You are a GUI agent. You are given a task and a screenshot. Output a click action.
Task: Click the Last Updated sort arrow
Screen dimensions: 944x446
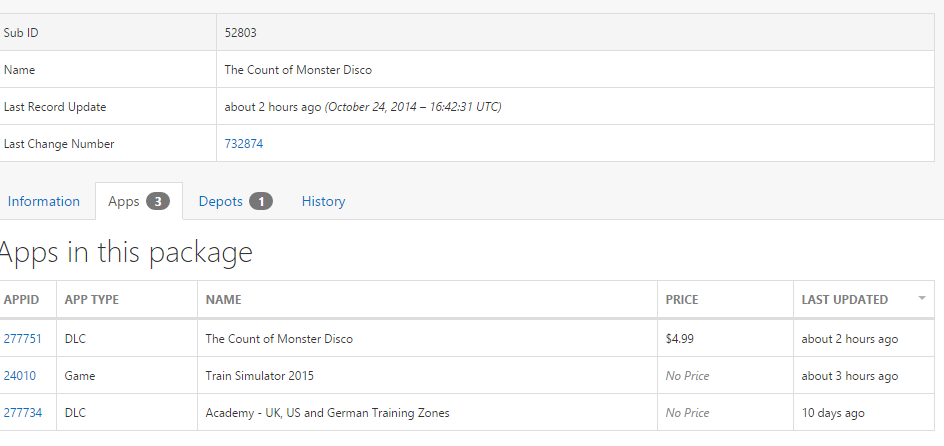[921, 299]
